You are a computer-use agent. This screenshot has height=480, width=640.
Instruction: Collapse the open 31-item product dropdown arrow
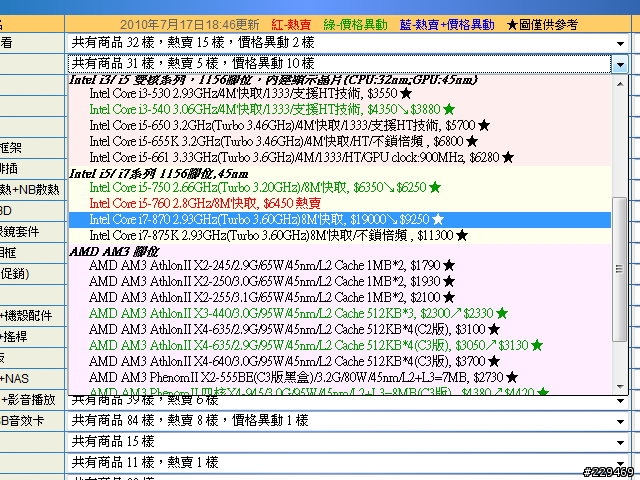tap(620, 64)
